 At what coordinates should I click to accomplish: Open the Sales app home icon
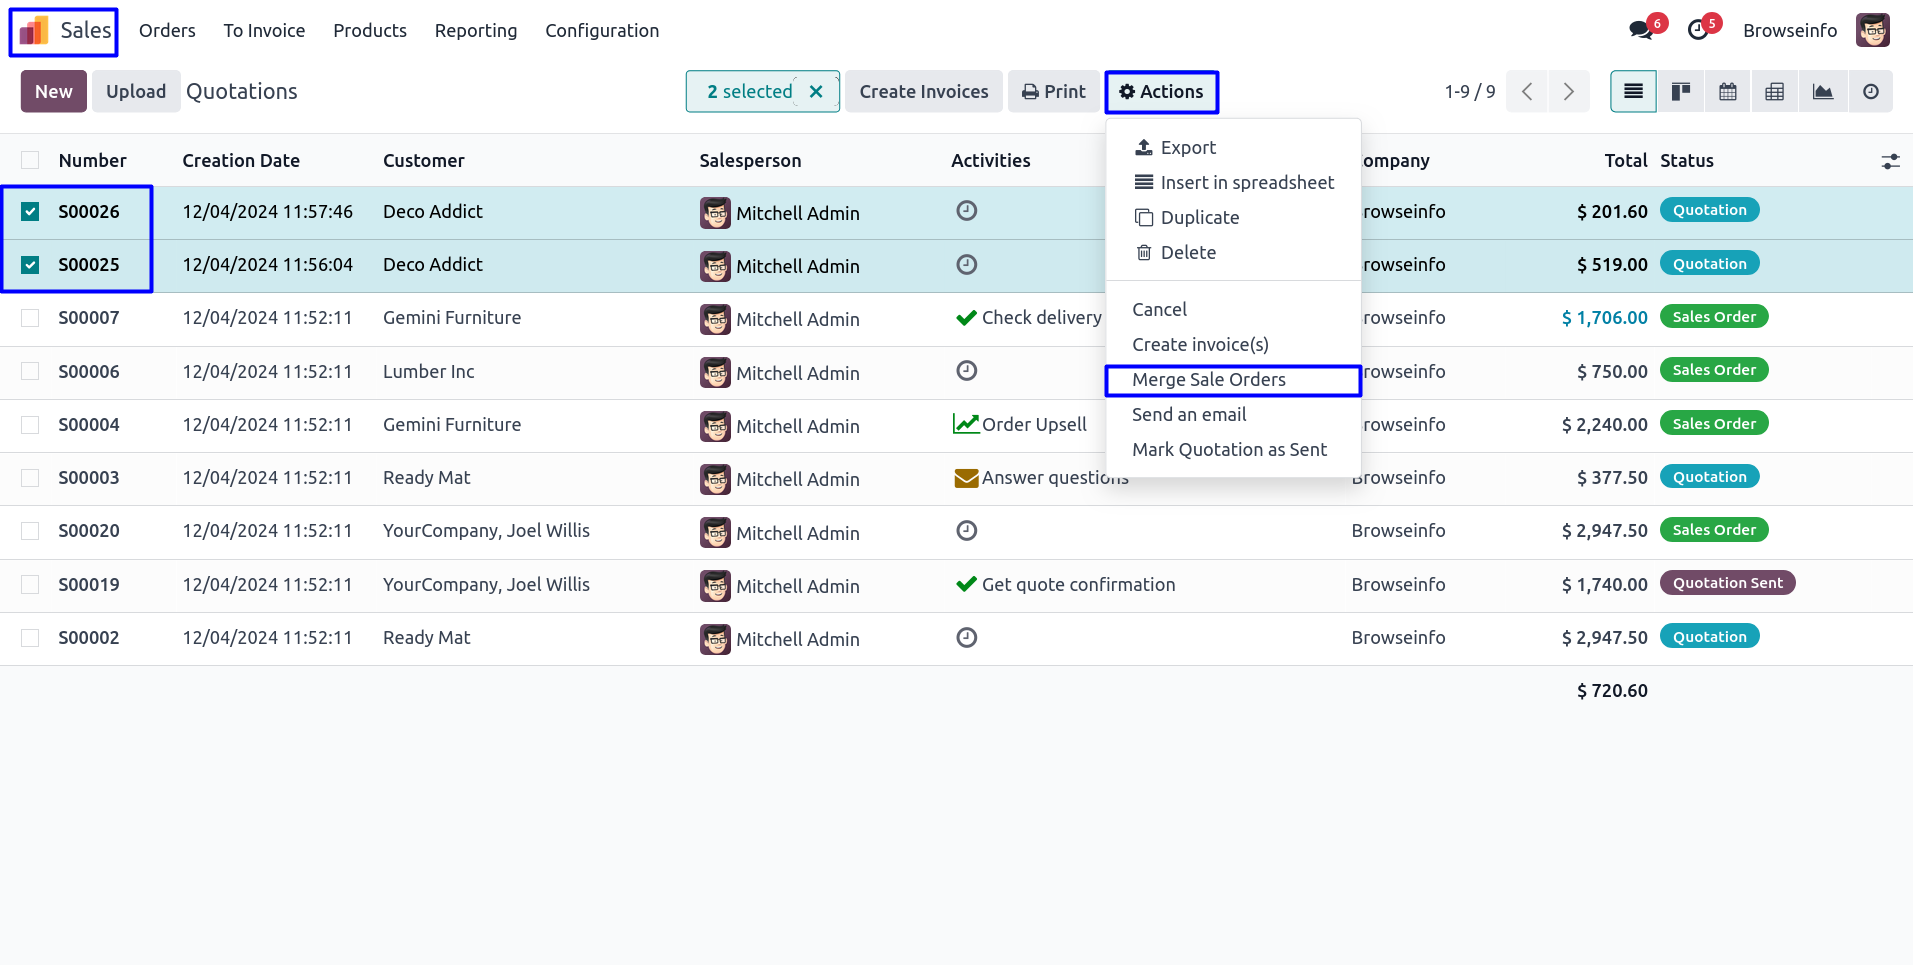(34, 31)
